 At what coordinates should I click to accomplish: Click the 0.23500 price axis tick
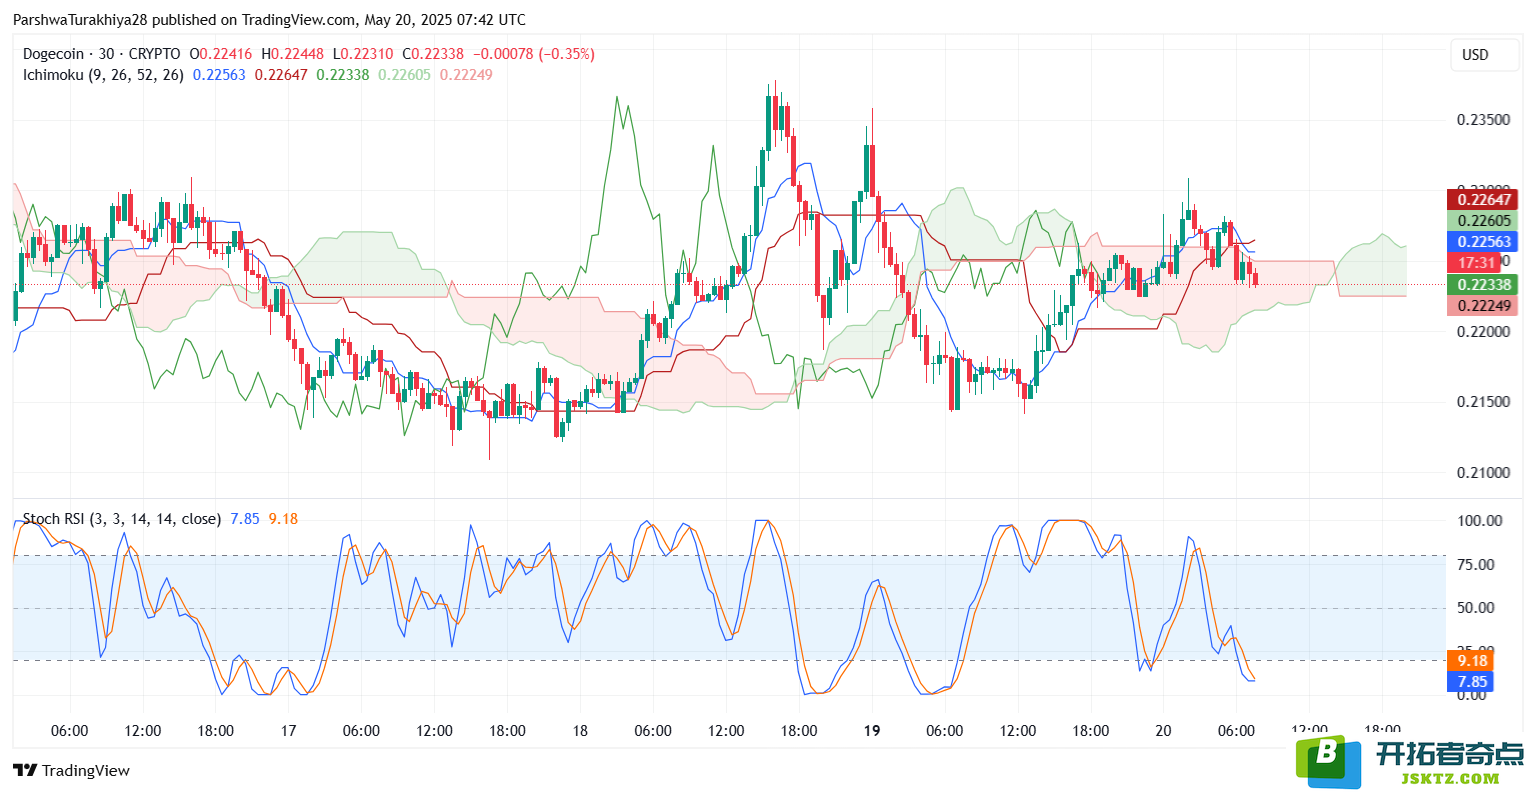tap(1484, 120)
